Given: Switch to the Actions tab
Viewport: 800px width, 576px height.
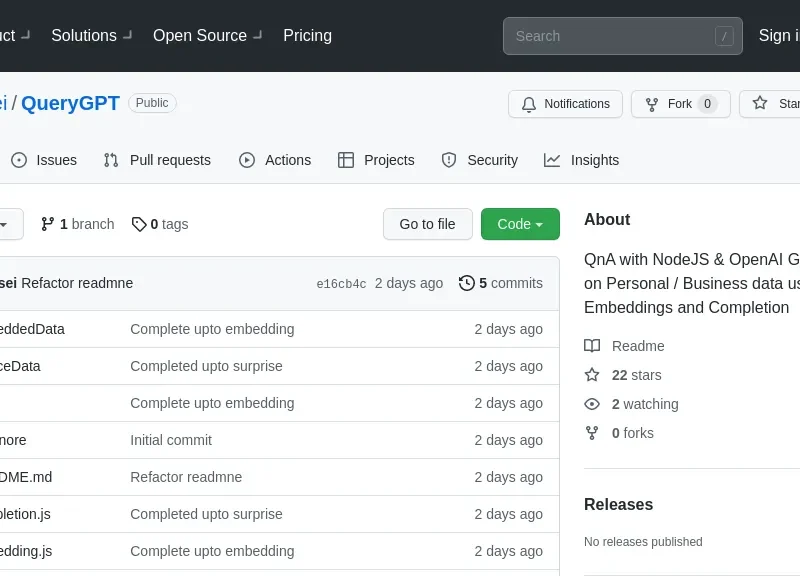Looking at the screenshot, I should click(275, 160).
